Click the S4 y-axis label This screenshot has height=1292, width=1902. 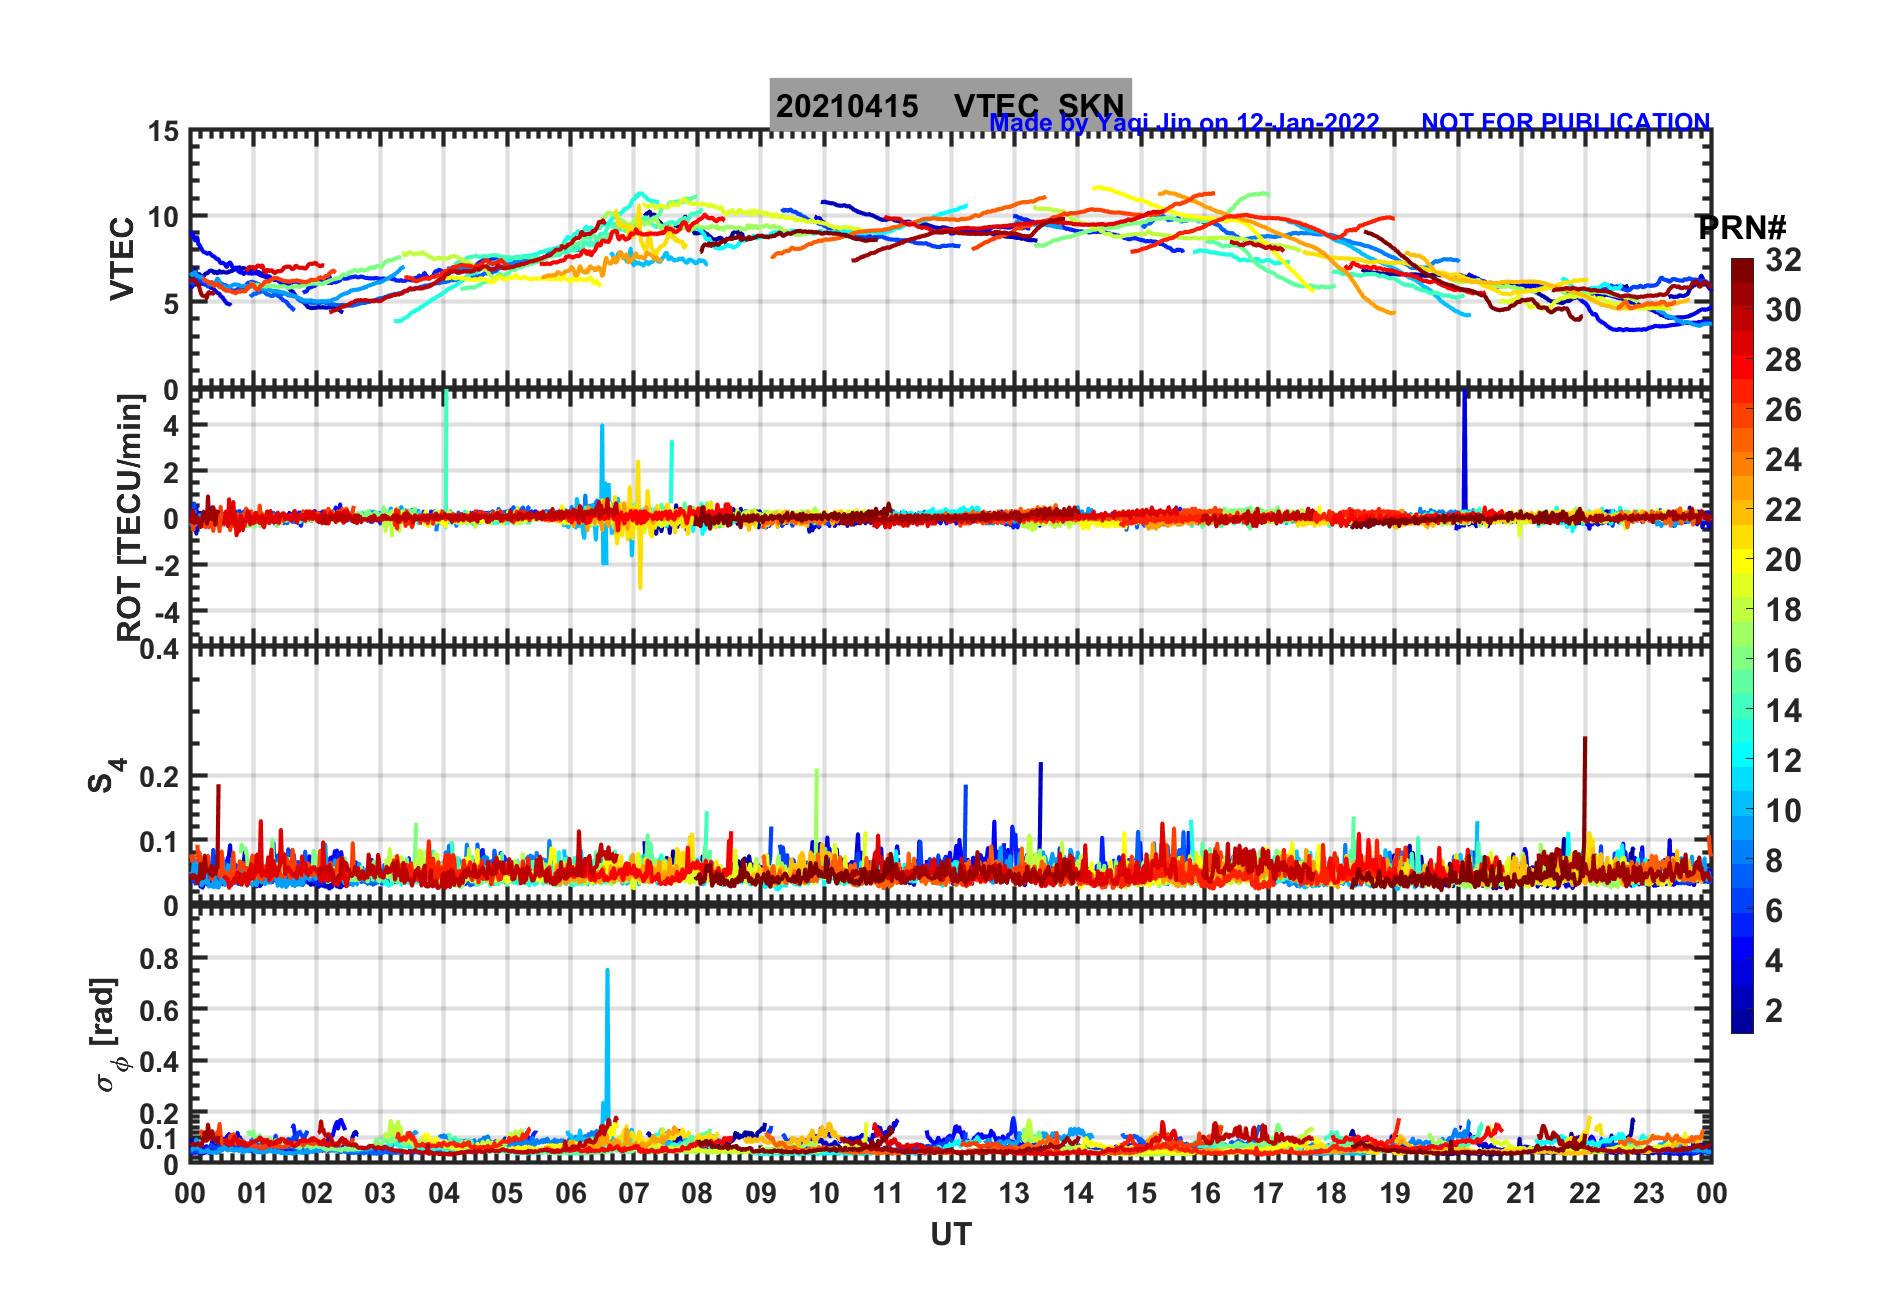click(x=105, y=775)
